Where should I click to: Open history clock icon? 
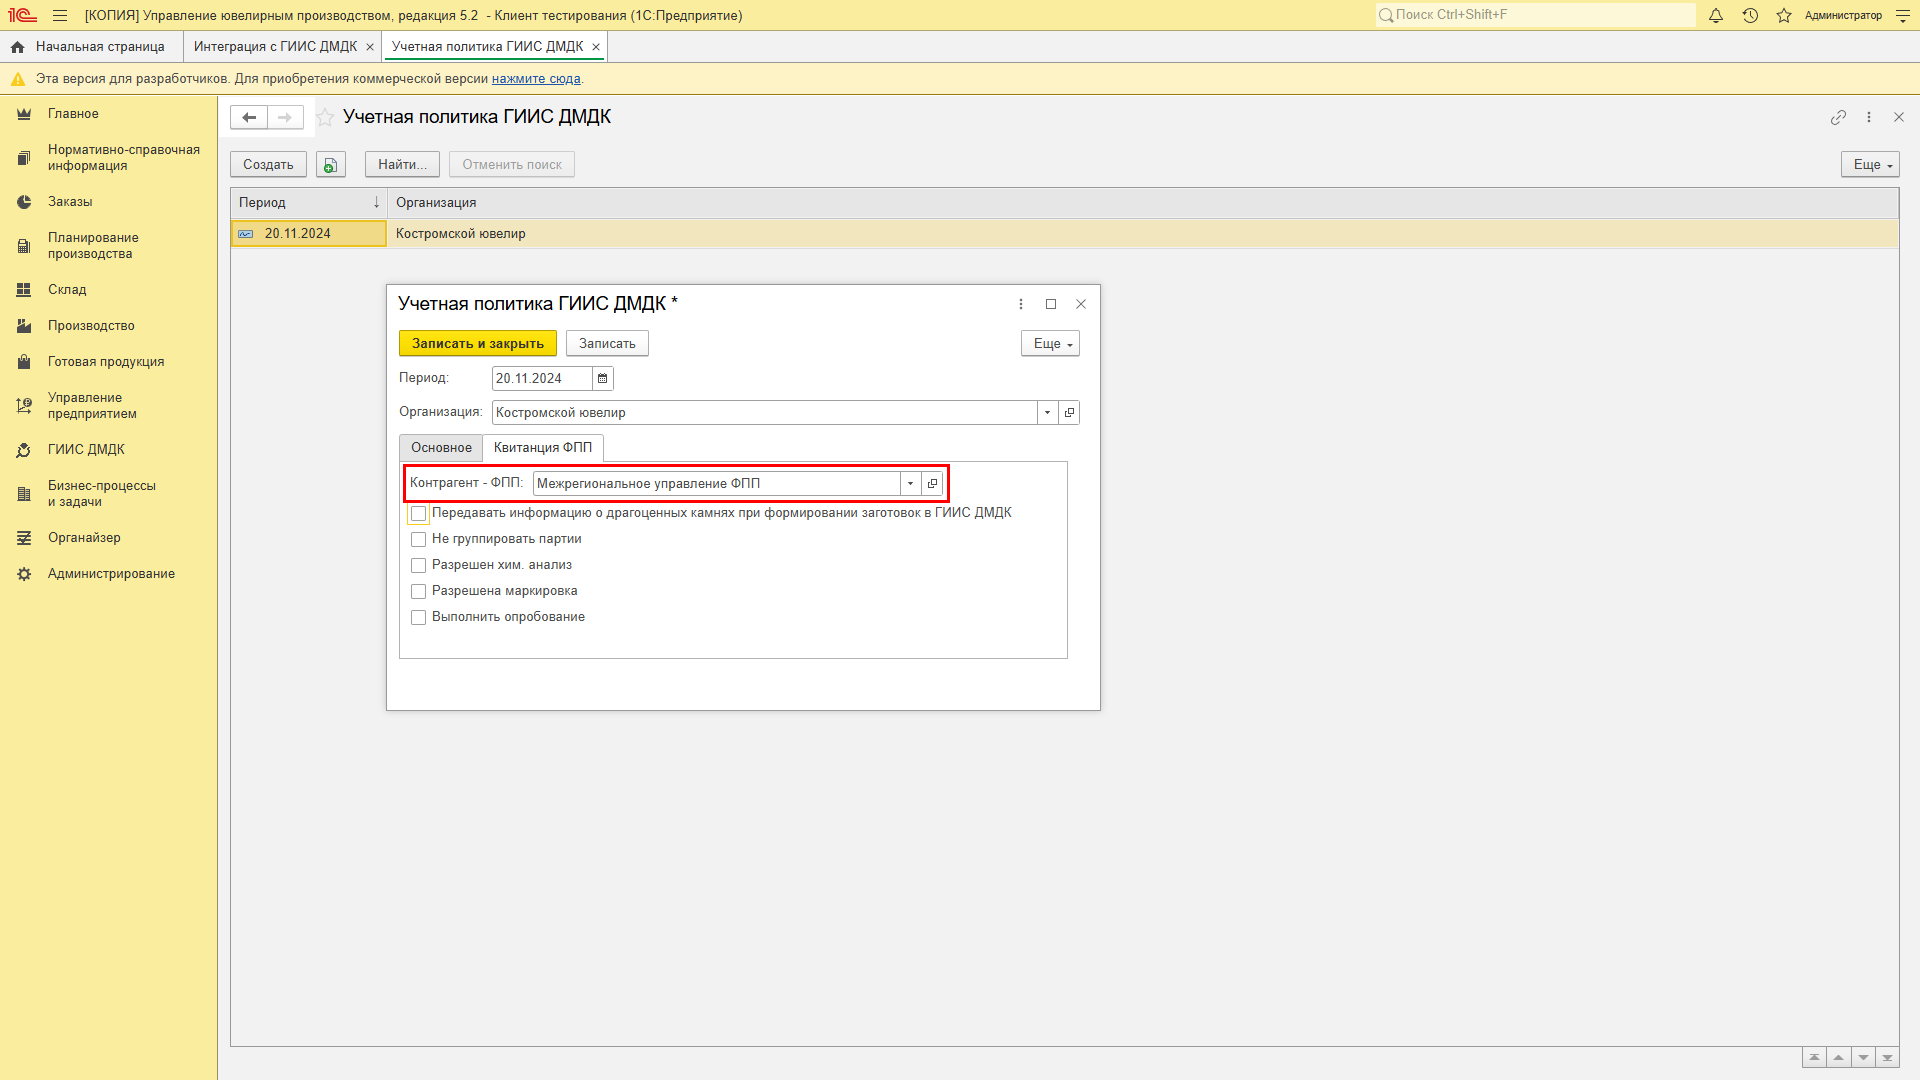1750,15
